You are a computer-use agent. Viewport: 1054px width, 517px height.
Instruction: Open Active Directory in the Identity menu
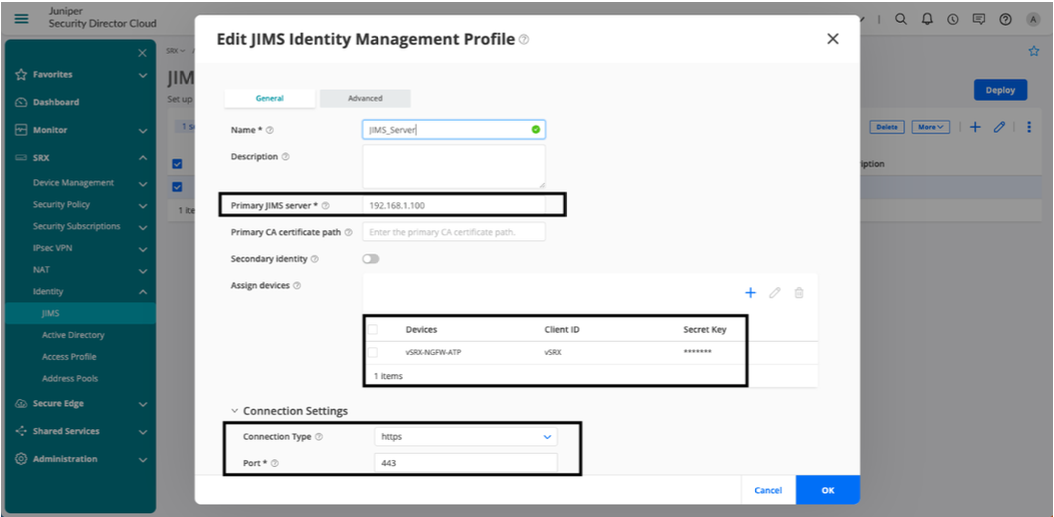[x=73, y=335]
